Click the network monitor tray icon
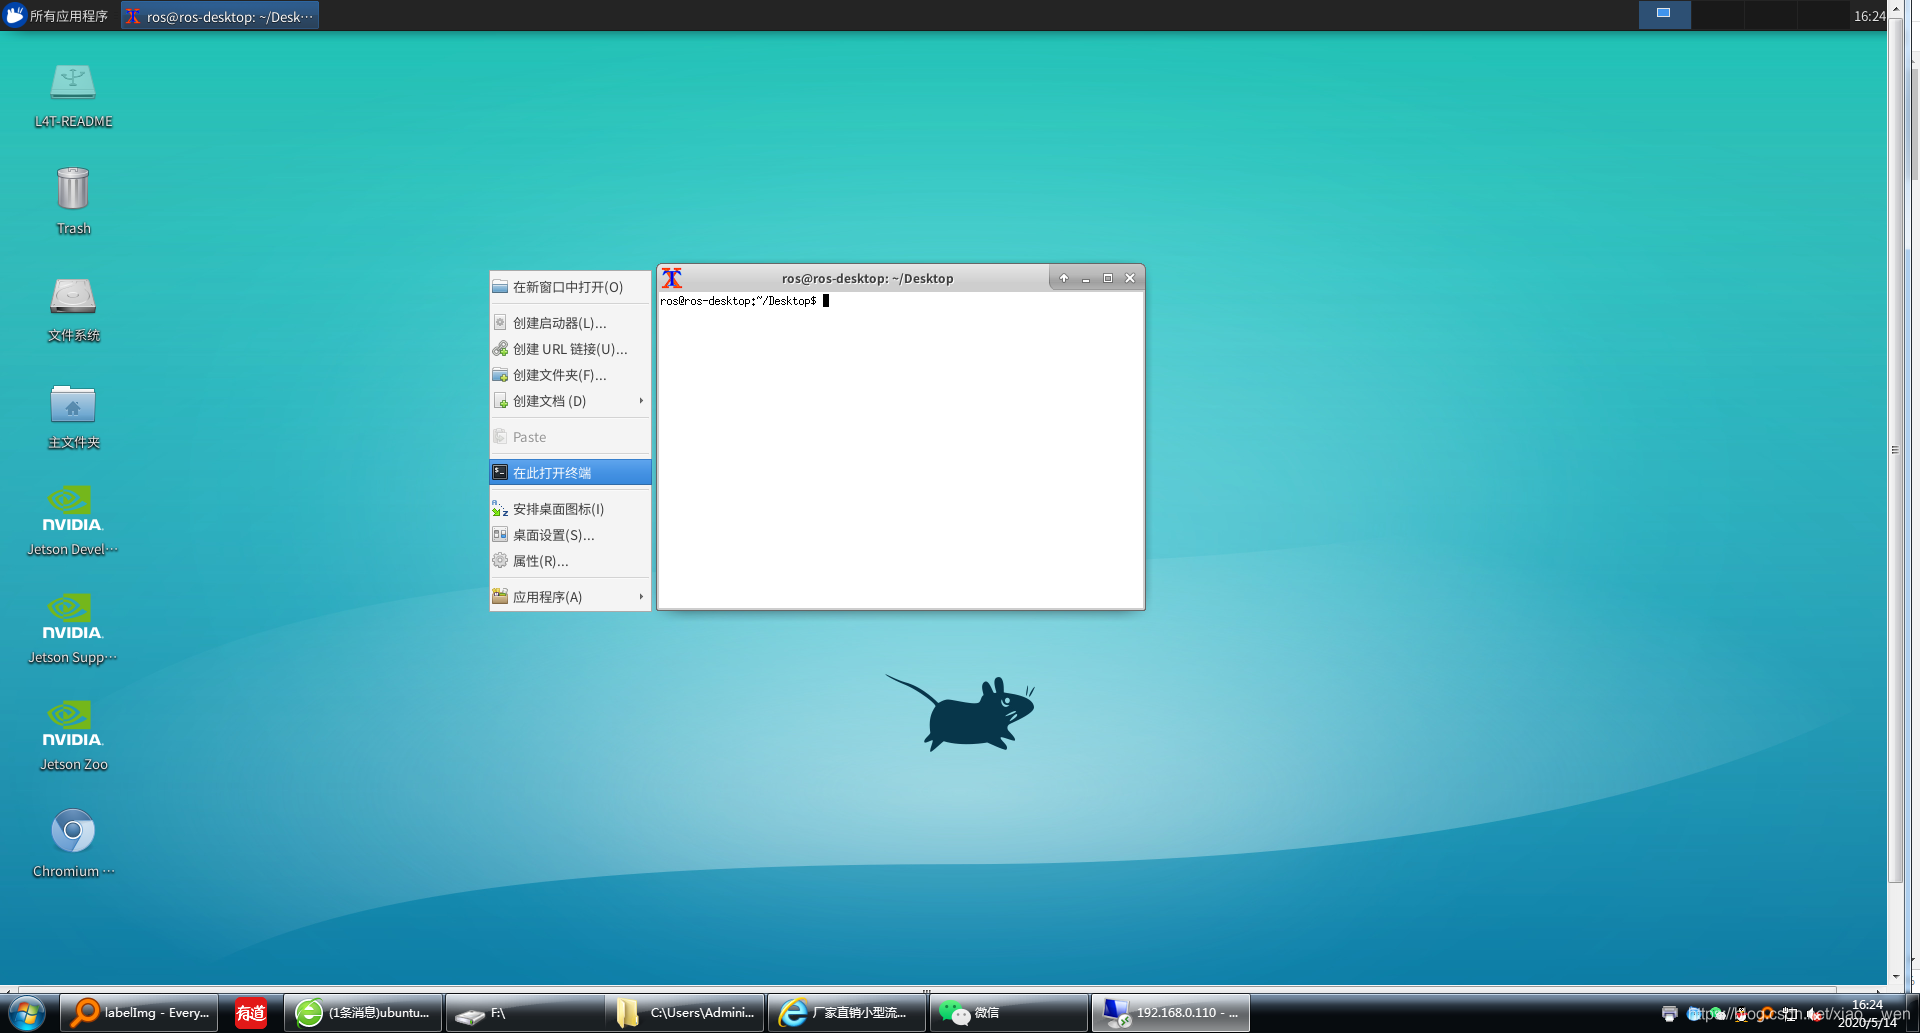Viewport: 1920px width, 1033px height. [x=1790, y=1014]
